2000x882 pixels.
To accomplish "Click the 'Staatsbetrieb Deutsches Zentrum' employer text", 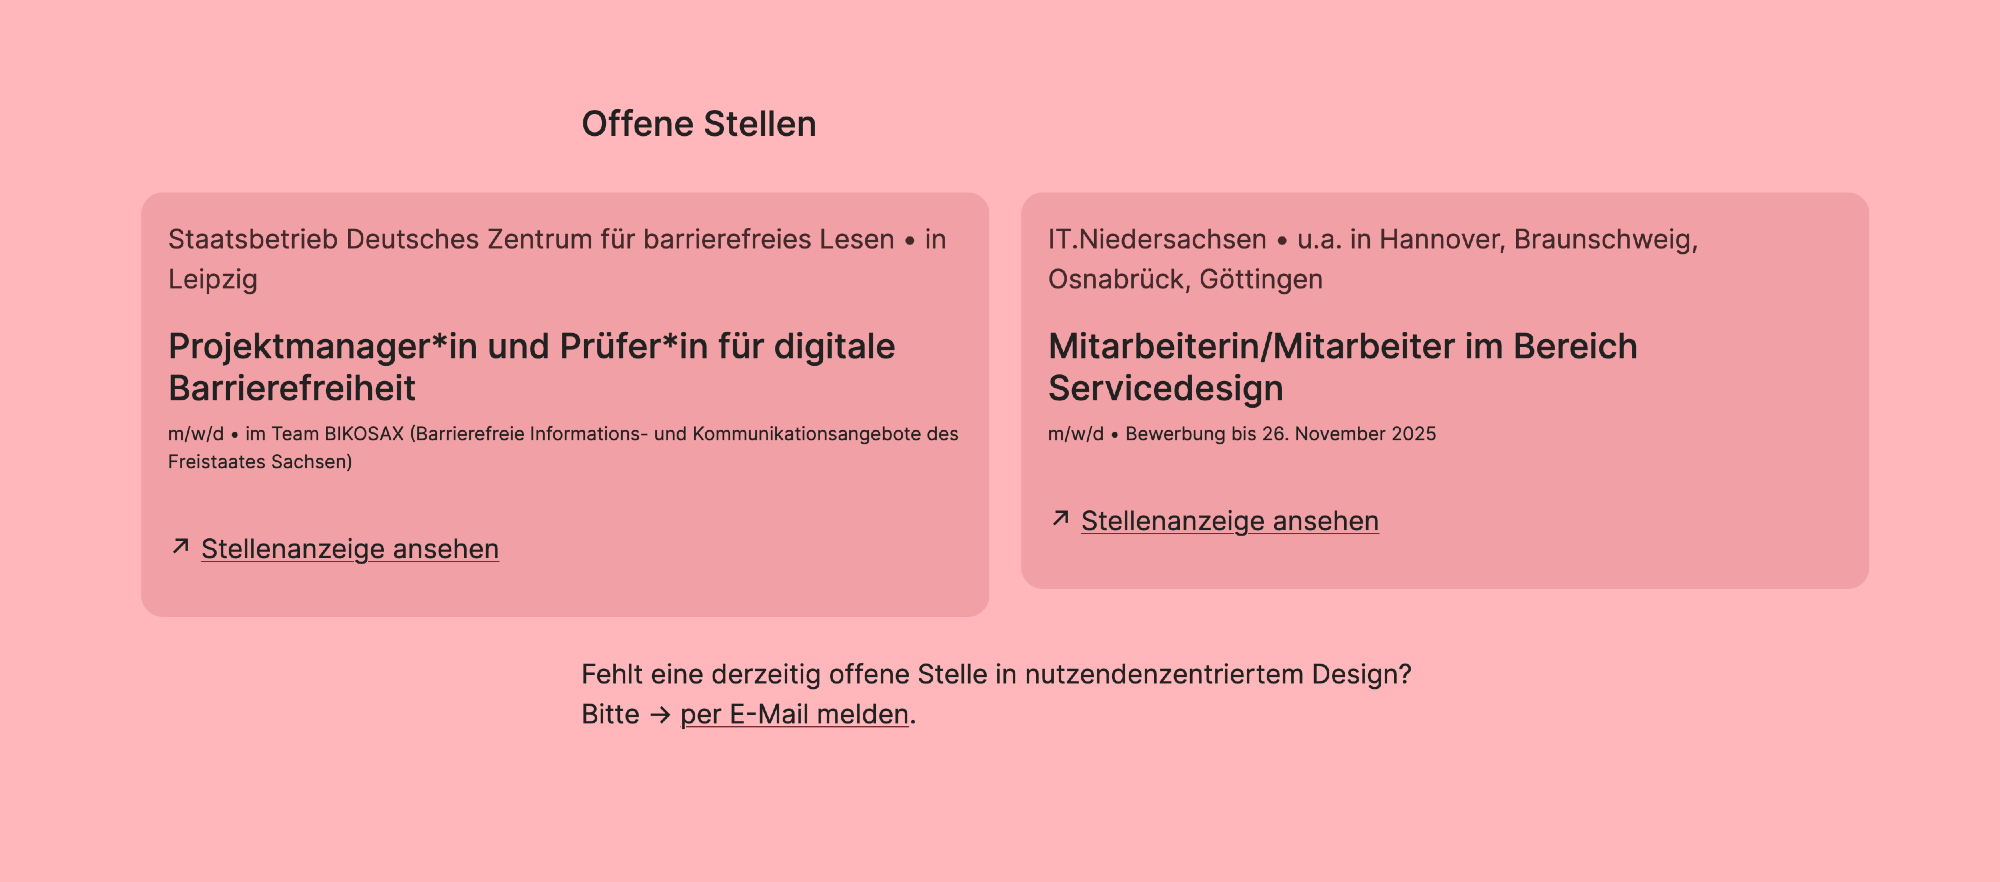I will [557, 259].
